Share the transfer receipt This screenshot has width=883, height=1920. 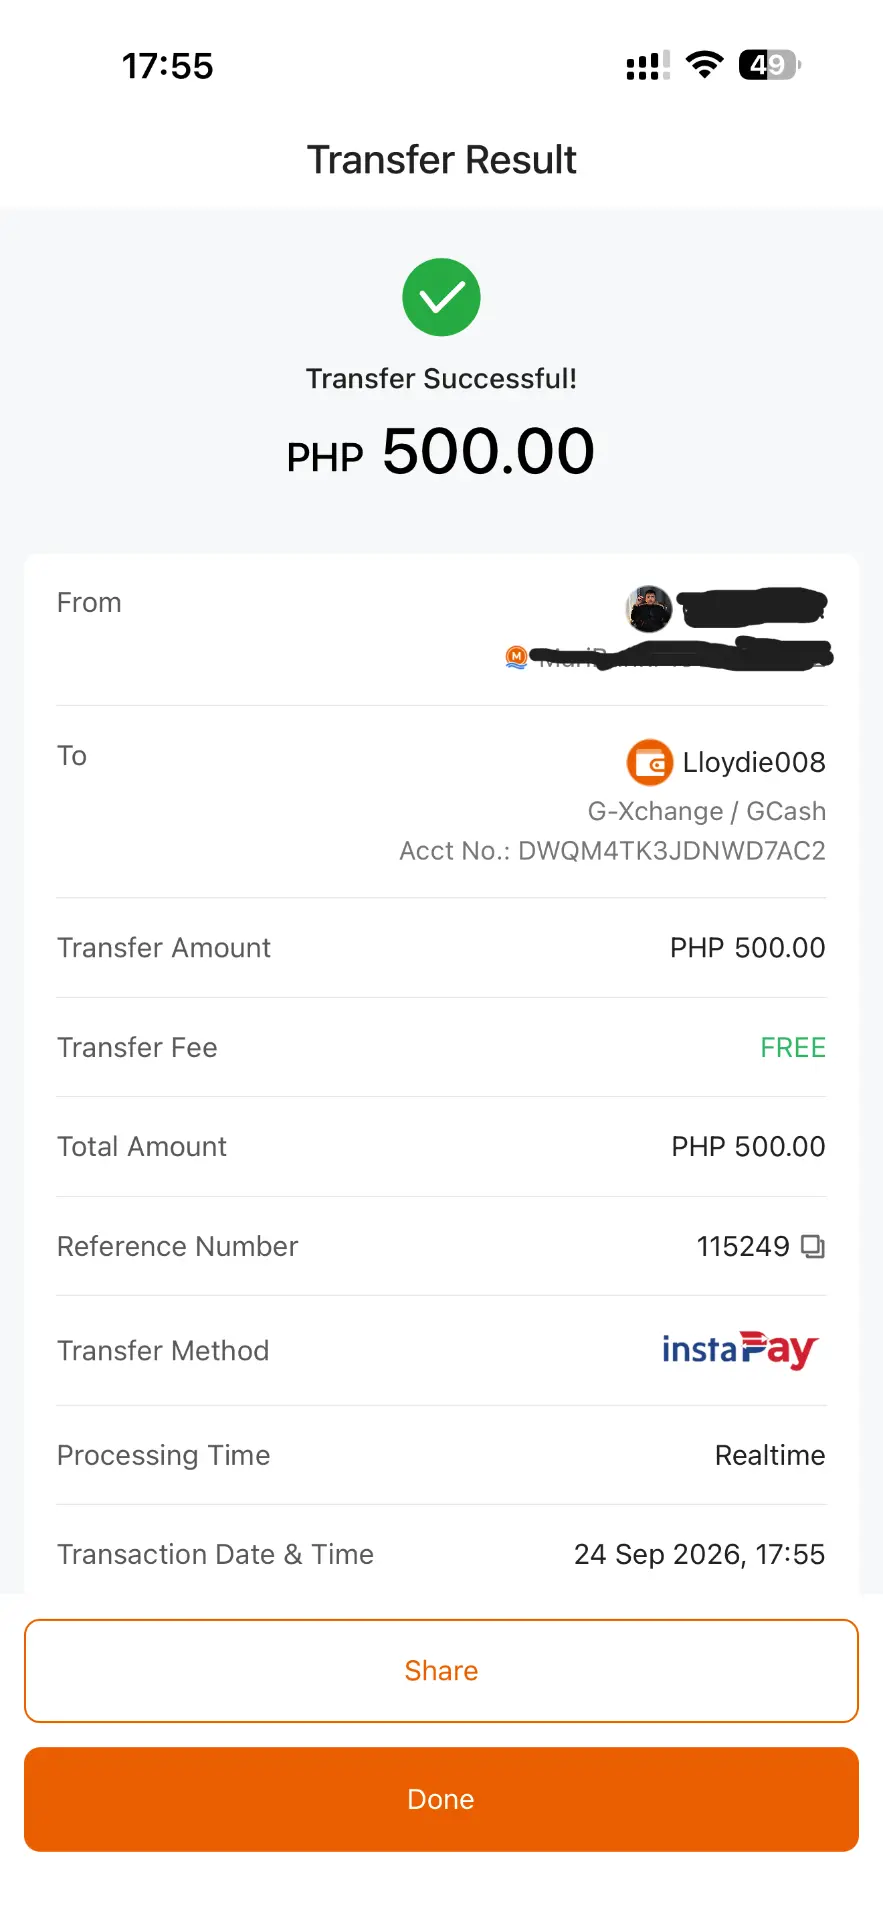coord(441,1671)
